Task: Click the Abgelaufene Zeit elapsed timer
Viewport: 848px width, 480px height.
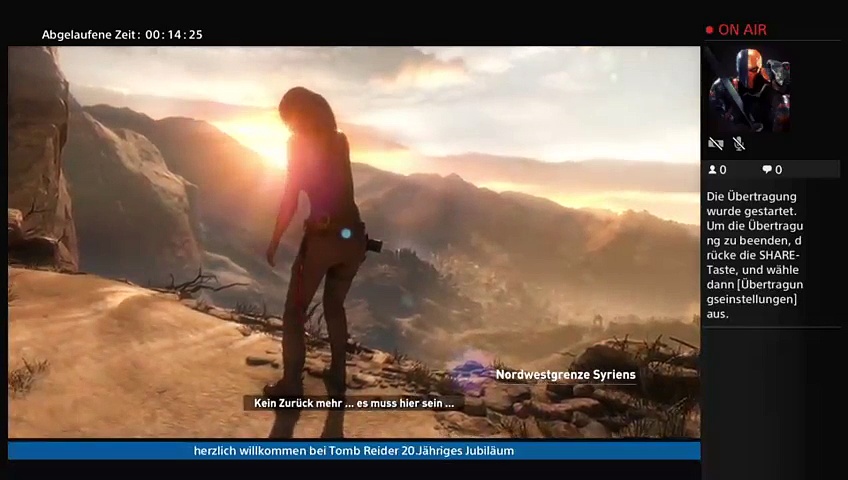Action: point(122,35)
